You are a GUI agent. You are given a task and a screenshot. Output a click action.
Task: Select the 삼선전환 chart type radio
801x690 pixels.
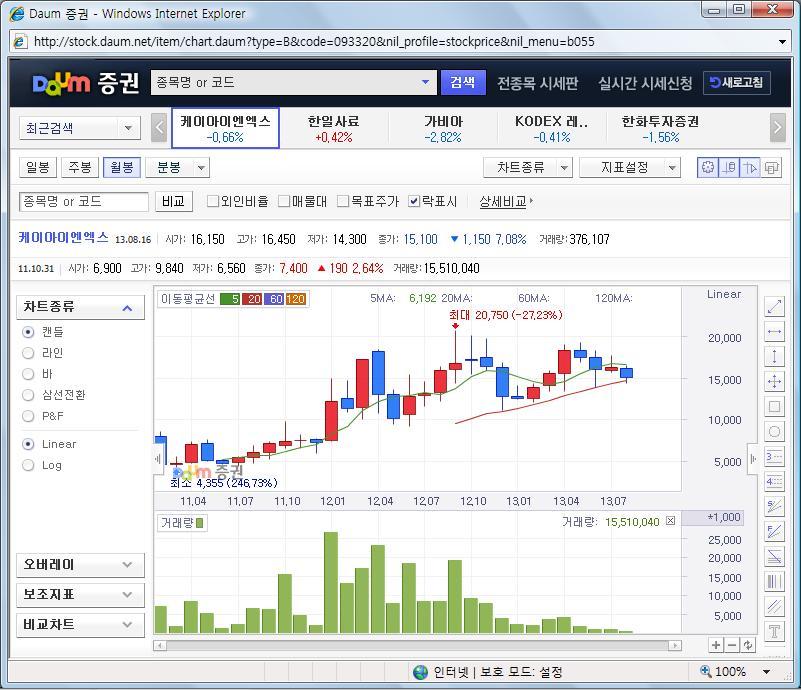[x=29, y=395]
